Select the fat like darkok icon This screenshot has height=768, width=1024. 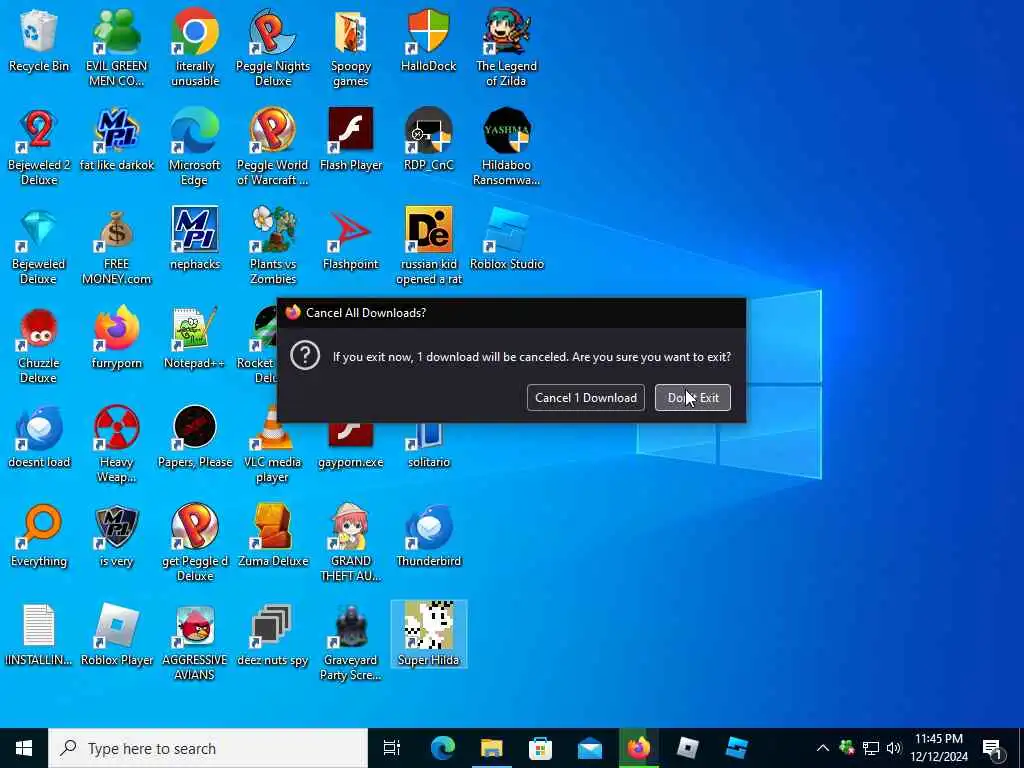(116, 140)
